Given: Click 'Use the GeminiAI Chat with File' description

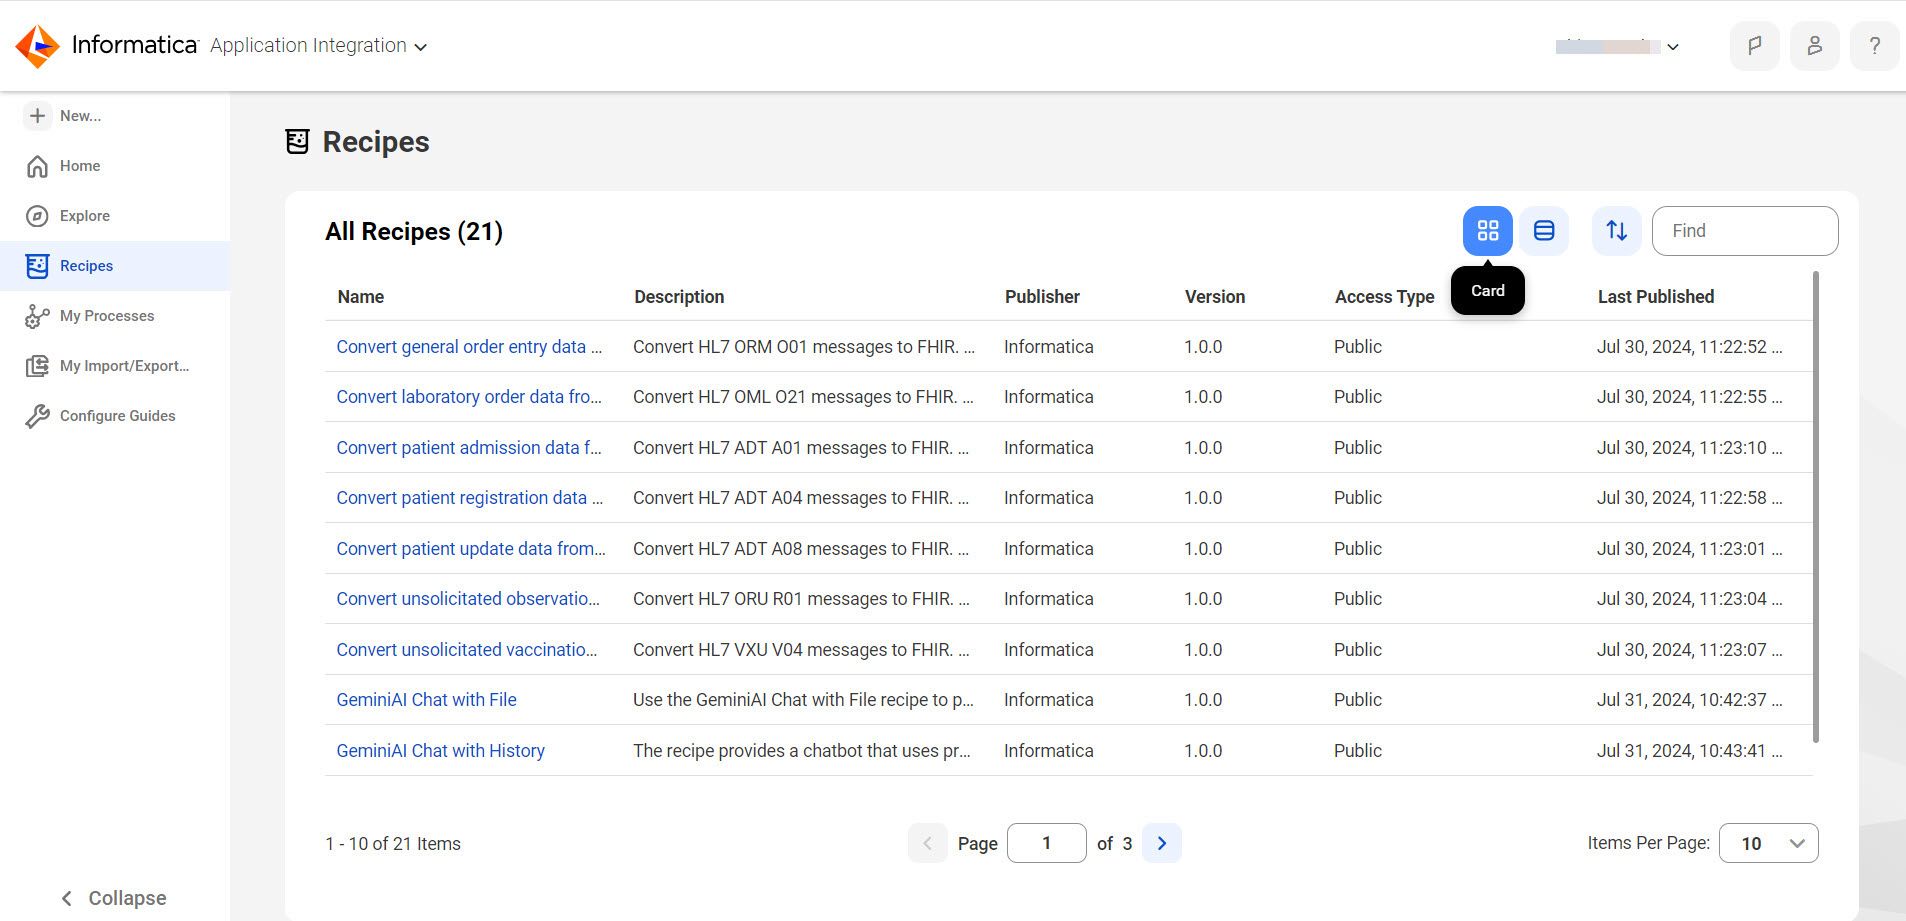Looking at the screenshot, I should click(x=803, y=700).
